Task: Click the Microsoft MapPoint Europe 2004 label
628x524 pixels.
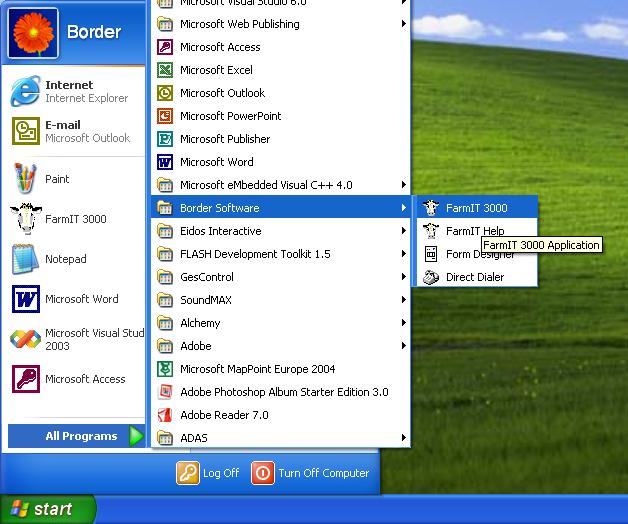Action: point(258,369)
